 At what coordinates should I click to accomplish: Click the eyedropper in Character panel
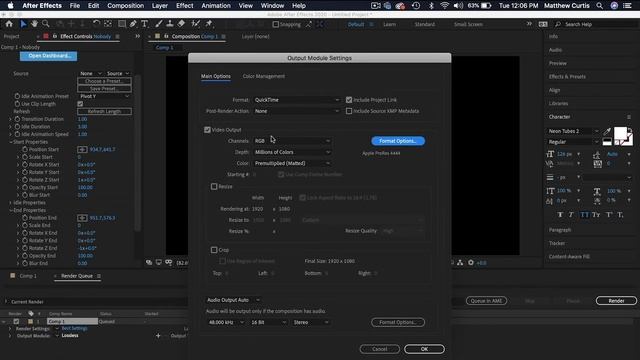pyautogui.click(x=607, y=131)
